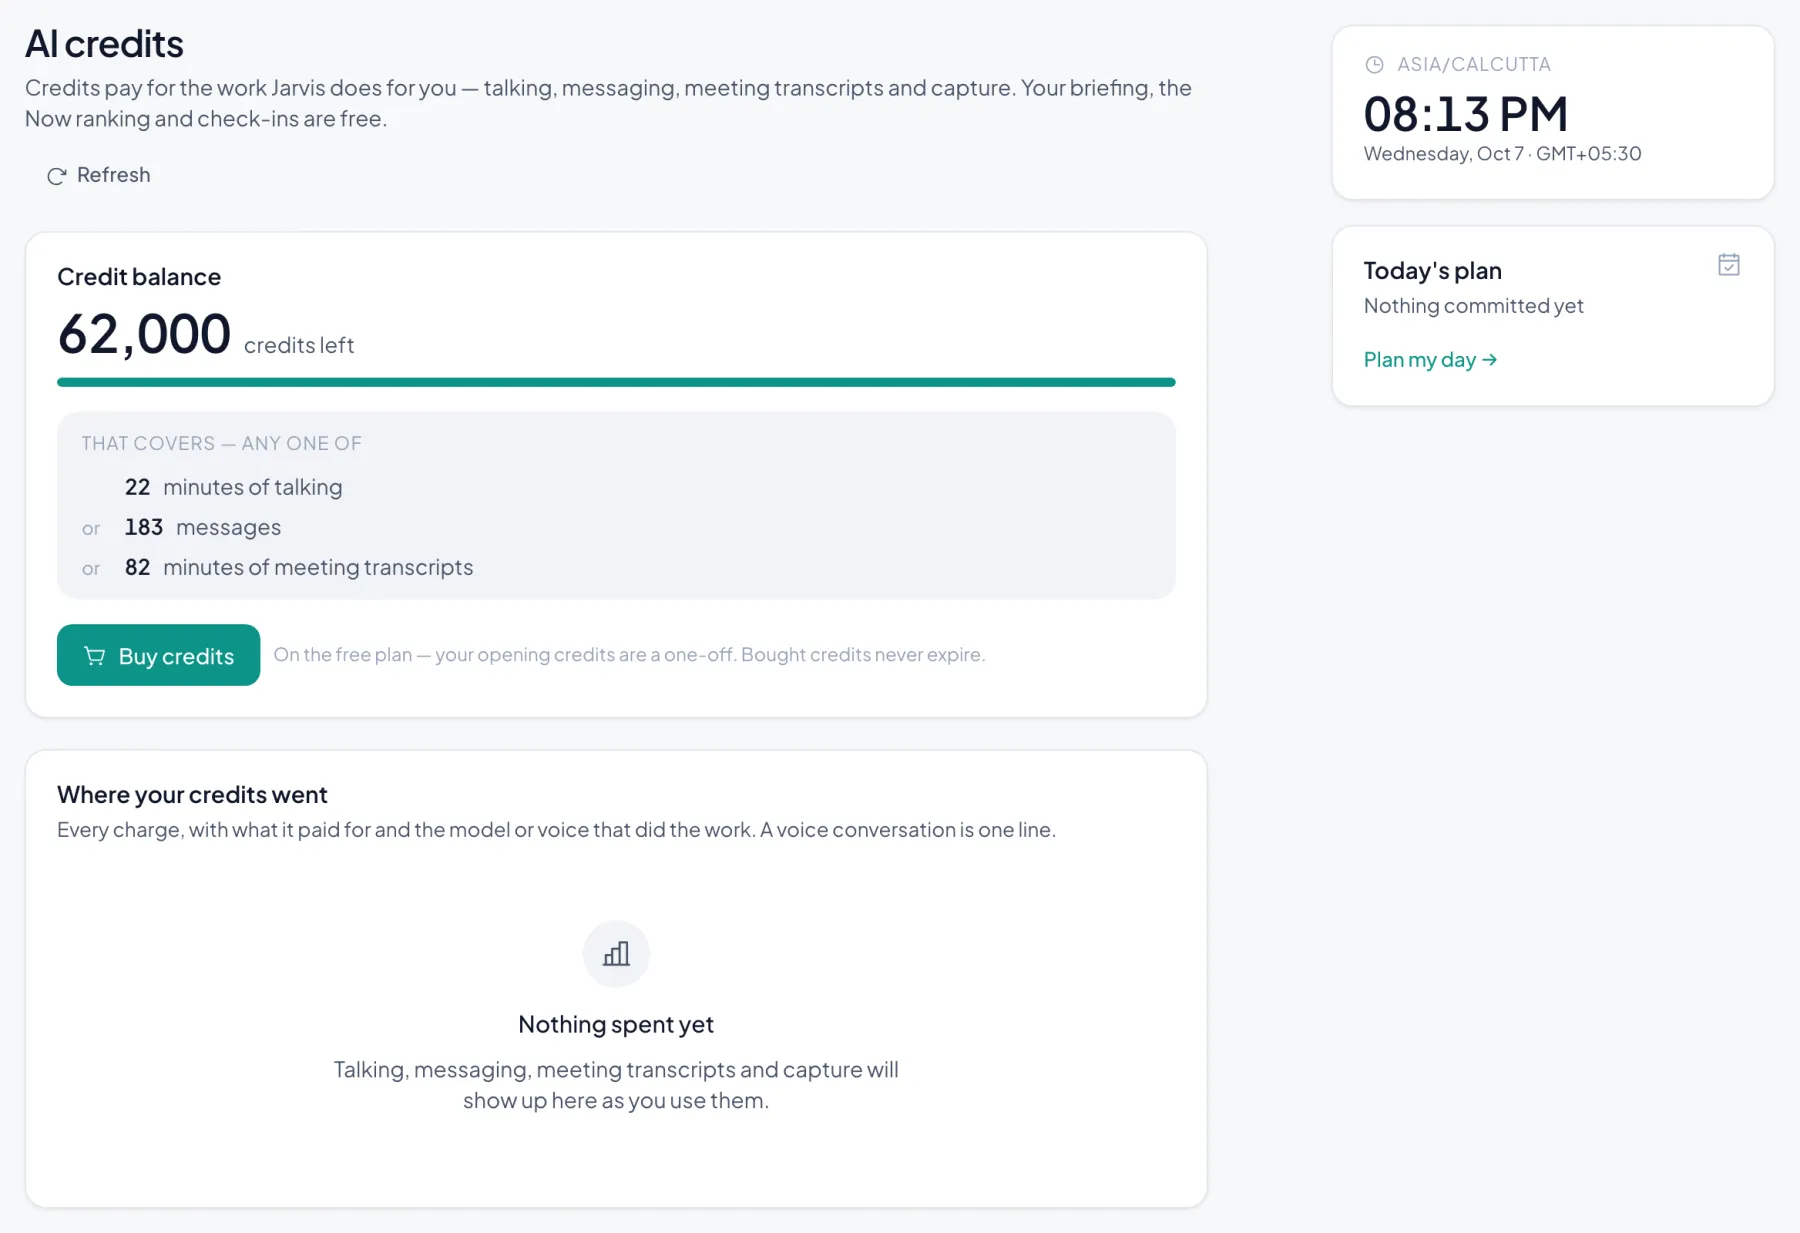Click the credit balance progress bar
Image resolution: width=1800 pixels, height=1233 pixels.
pyautogui.click(x=616, y=382)
